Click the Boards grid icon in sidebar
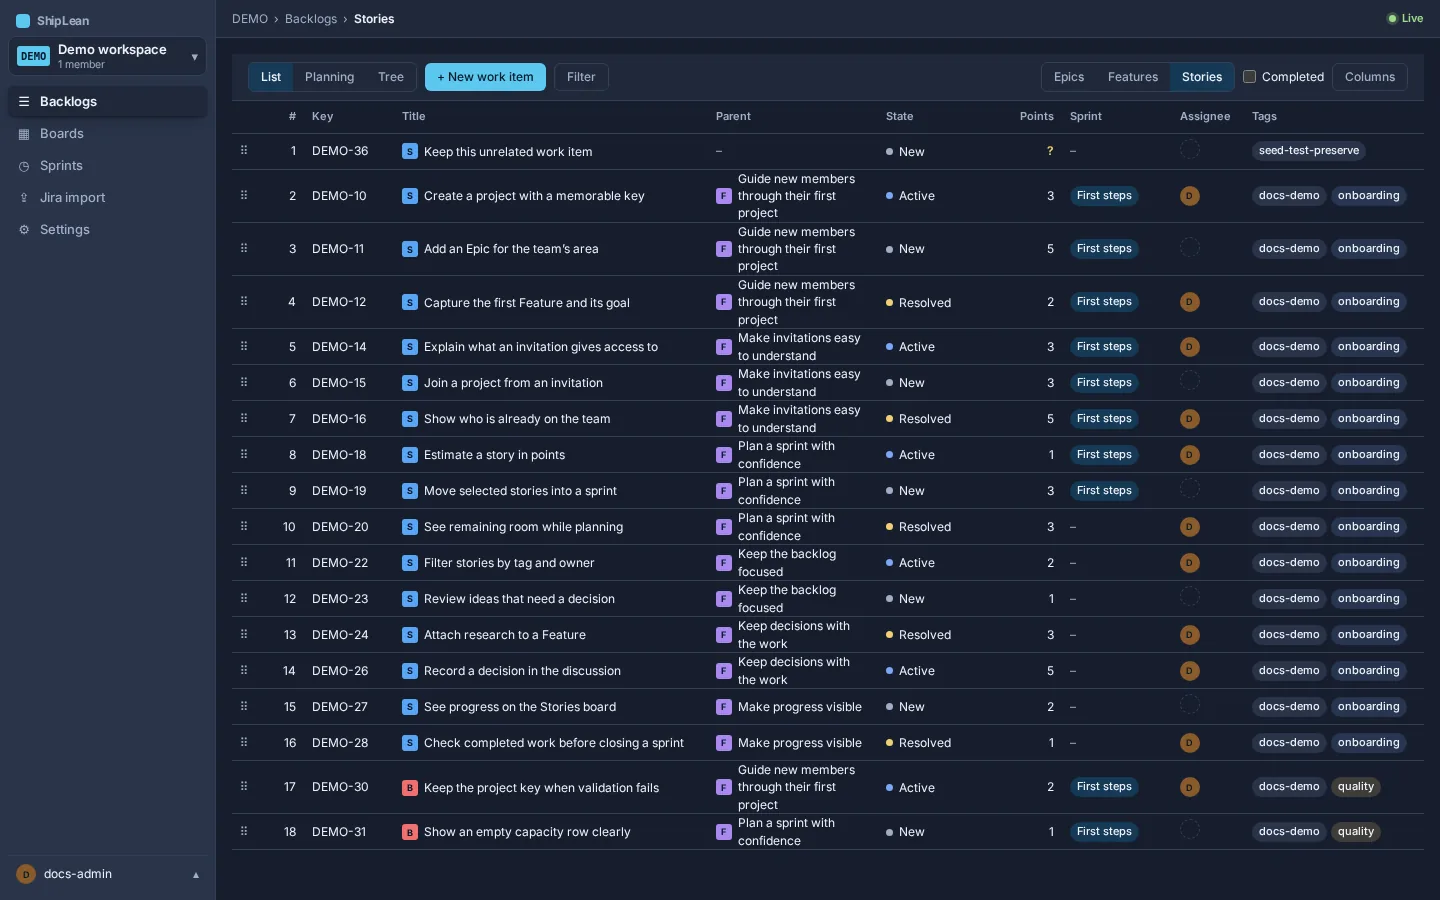This screenshot has height=900, width=1440. 24,134
